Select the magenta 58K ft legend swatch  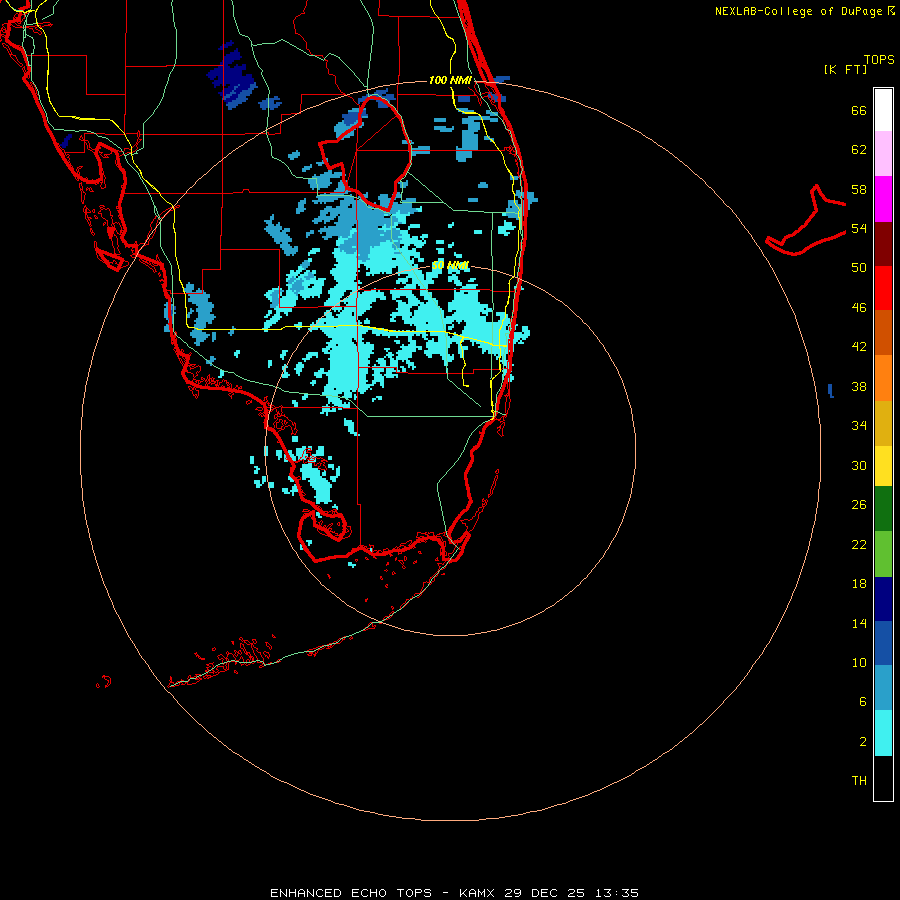tap(883, 199)
